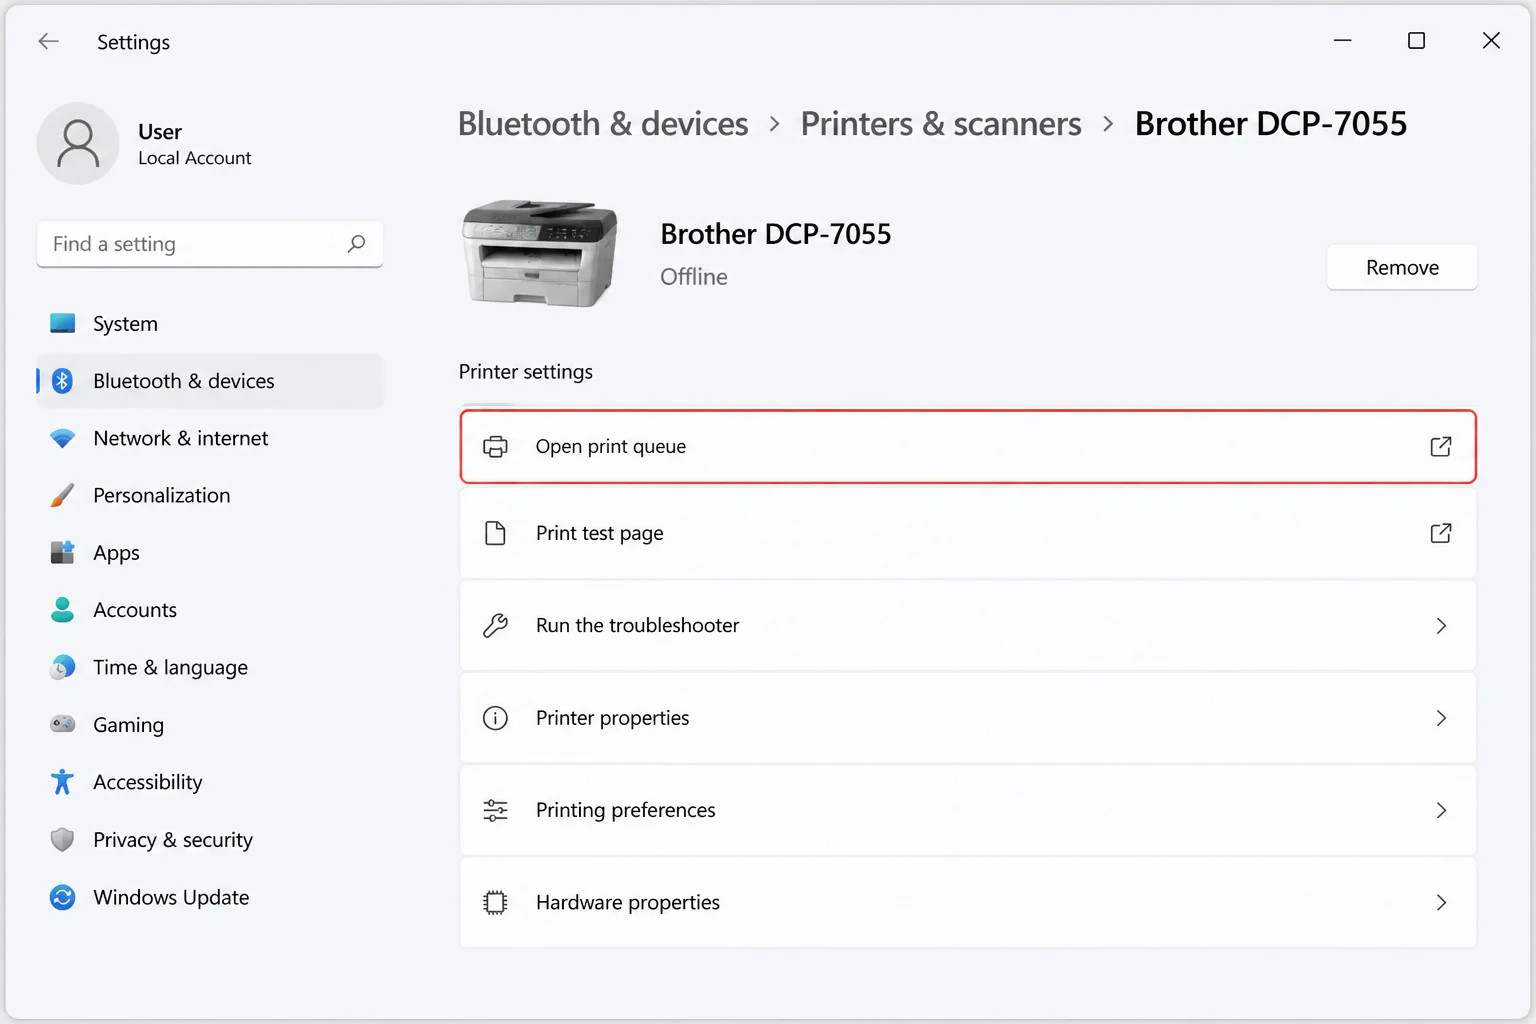Expand Hardware properties chevron
1536x1024 pixels.
click(x=1441, y=902)
